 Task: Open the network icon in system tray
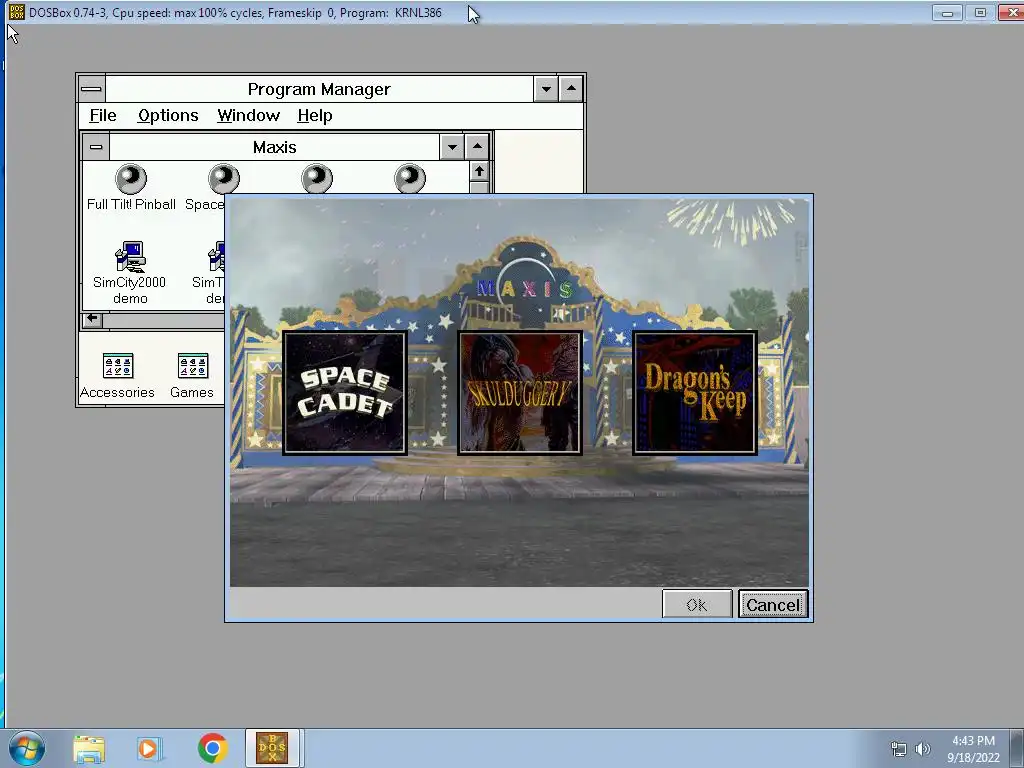point(899,749)
